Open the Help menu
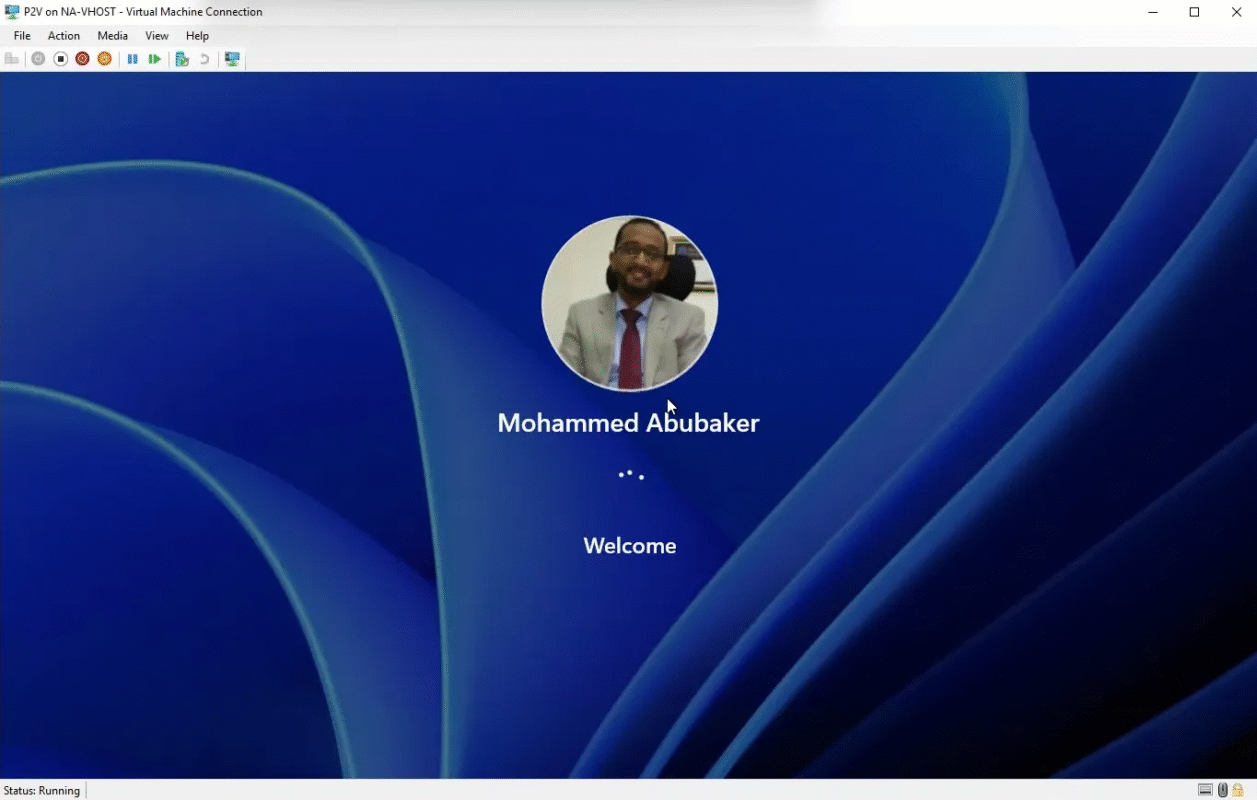The height and width of the screenshot is (800, 1257). pos(197,36)
